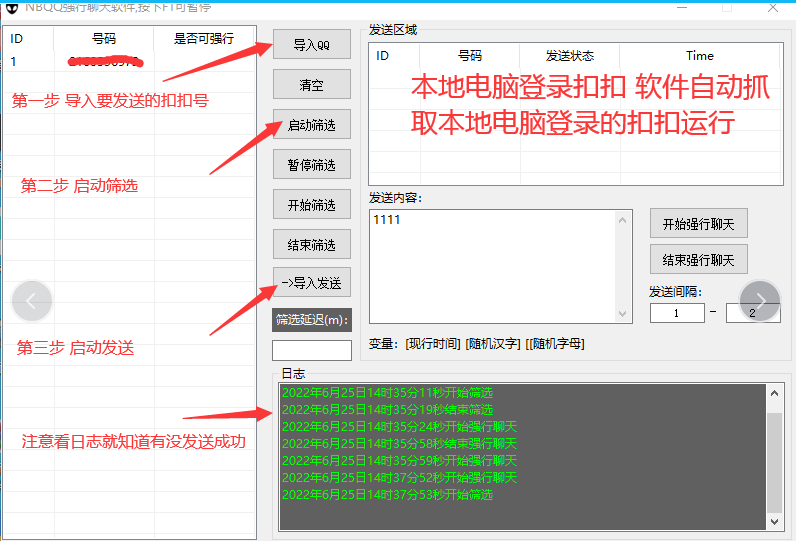This screenshot has width=796, height=541.
Task: Click 发送状态 column header
Action: [x=570, y=55]
